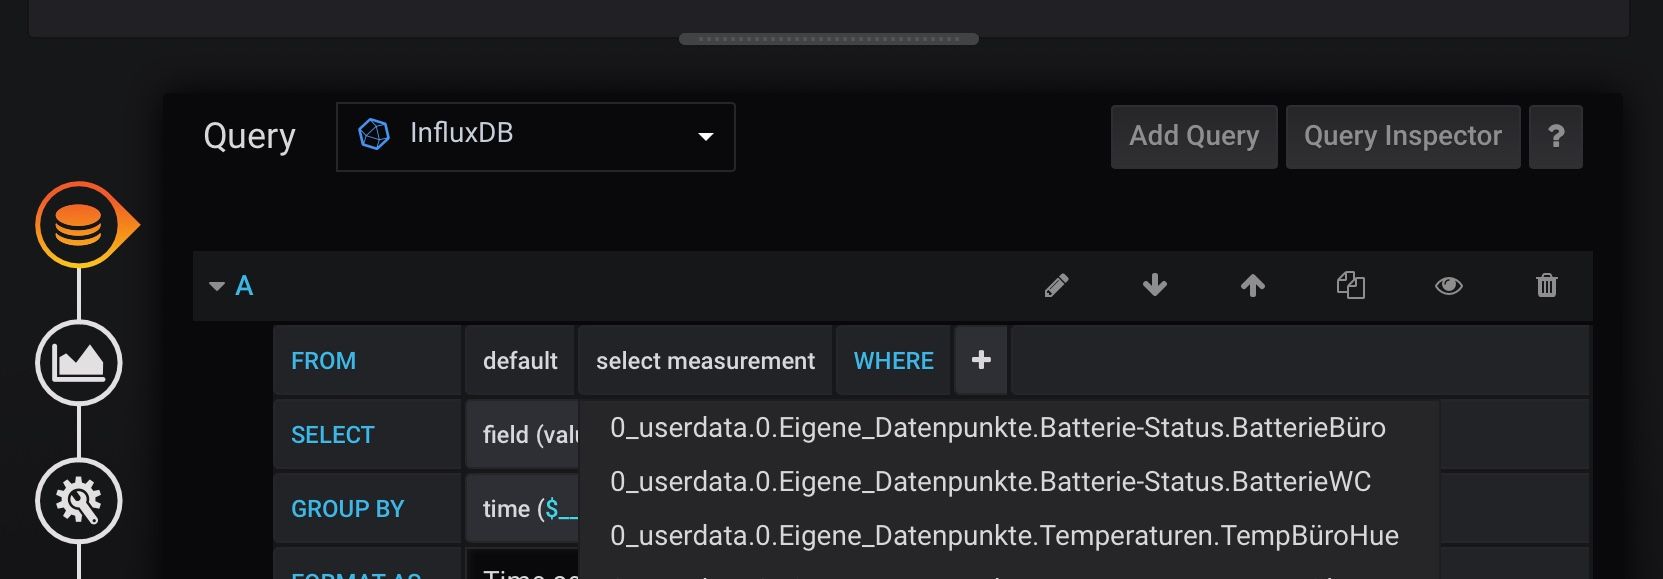Click the InfluxDB logo icon

[x=374, y=134]
